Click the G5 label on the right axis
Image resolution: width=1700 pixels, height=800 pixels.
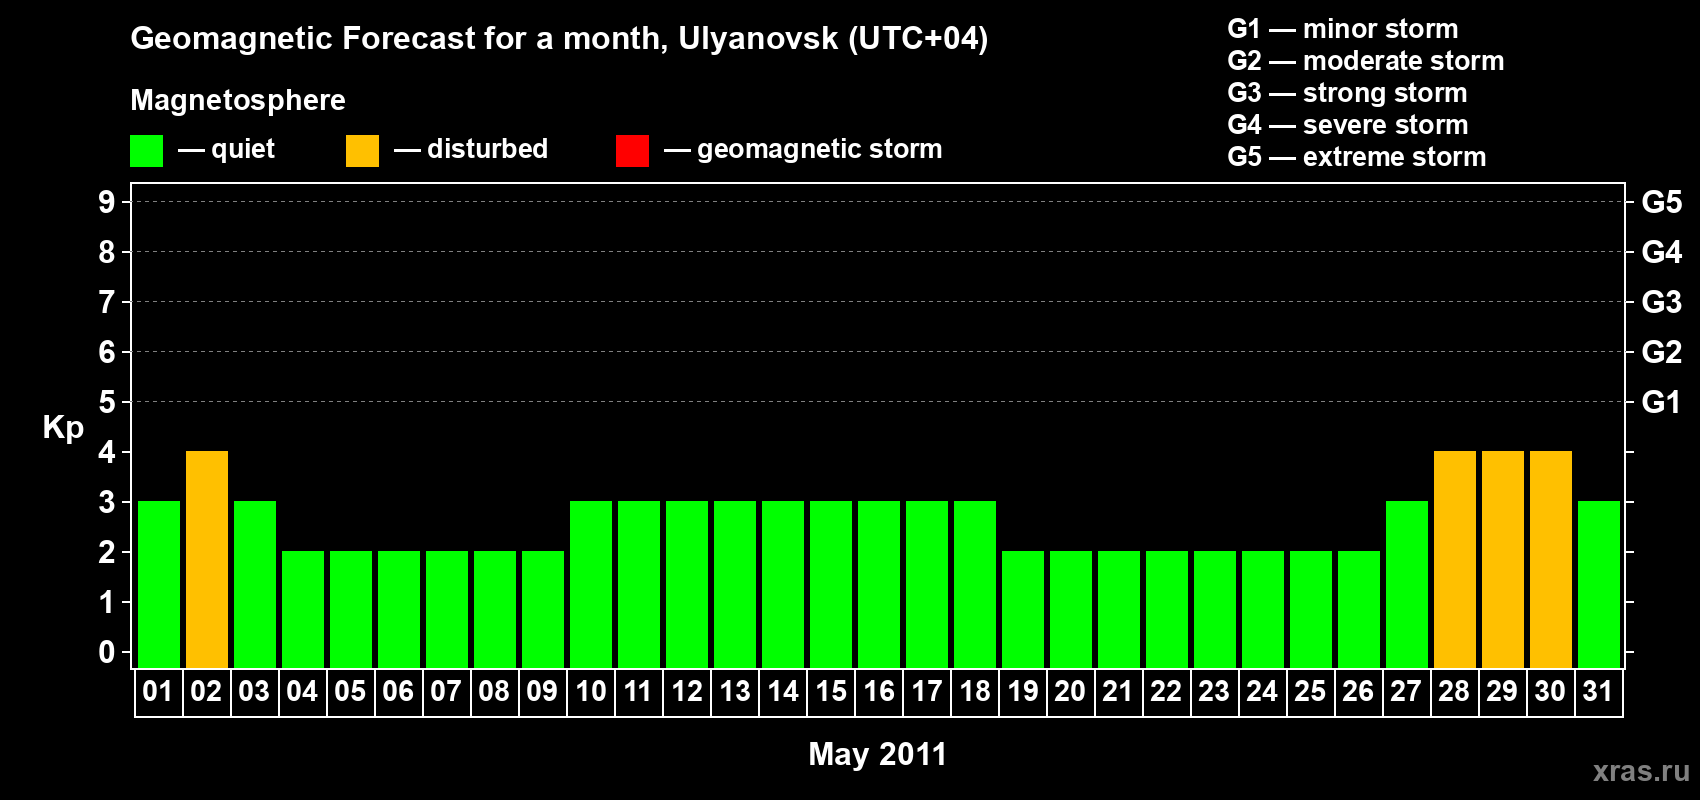click(x=1662, y=202)
